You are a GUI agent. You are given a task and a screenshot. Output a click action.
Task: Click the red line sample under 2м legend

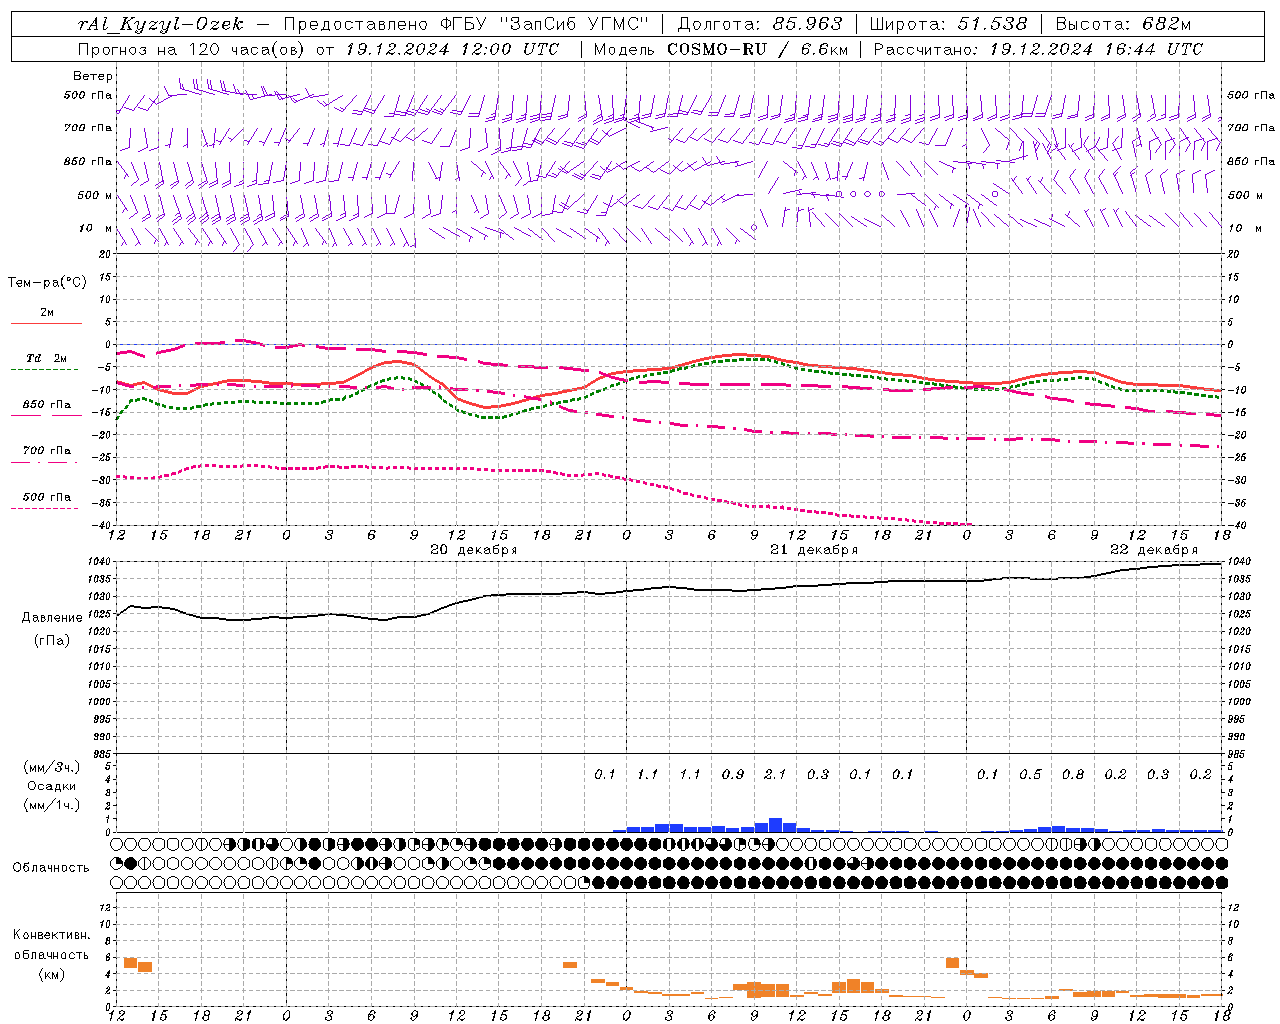[x=46, y=324]
